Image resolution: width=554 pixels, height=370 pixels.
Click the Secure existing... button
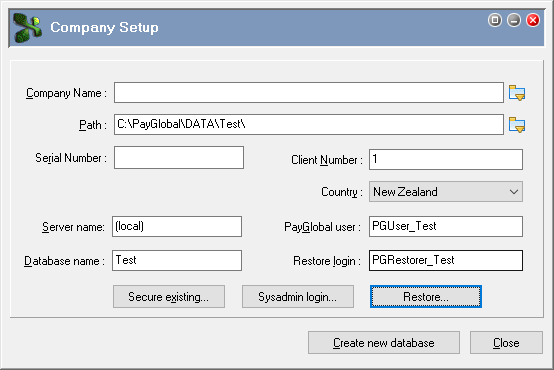(169, 296)
